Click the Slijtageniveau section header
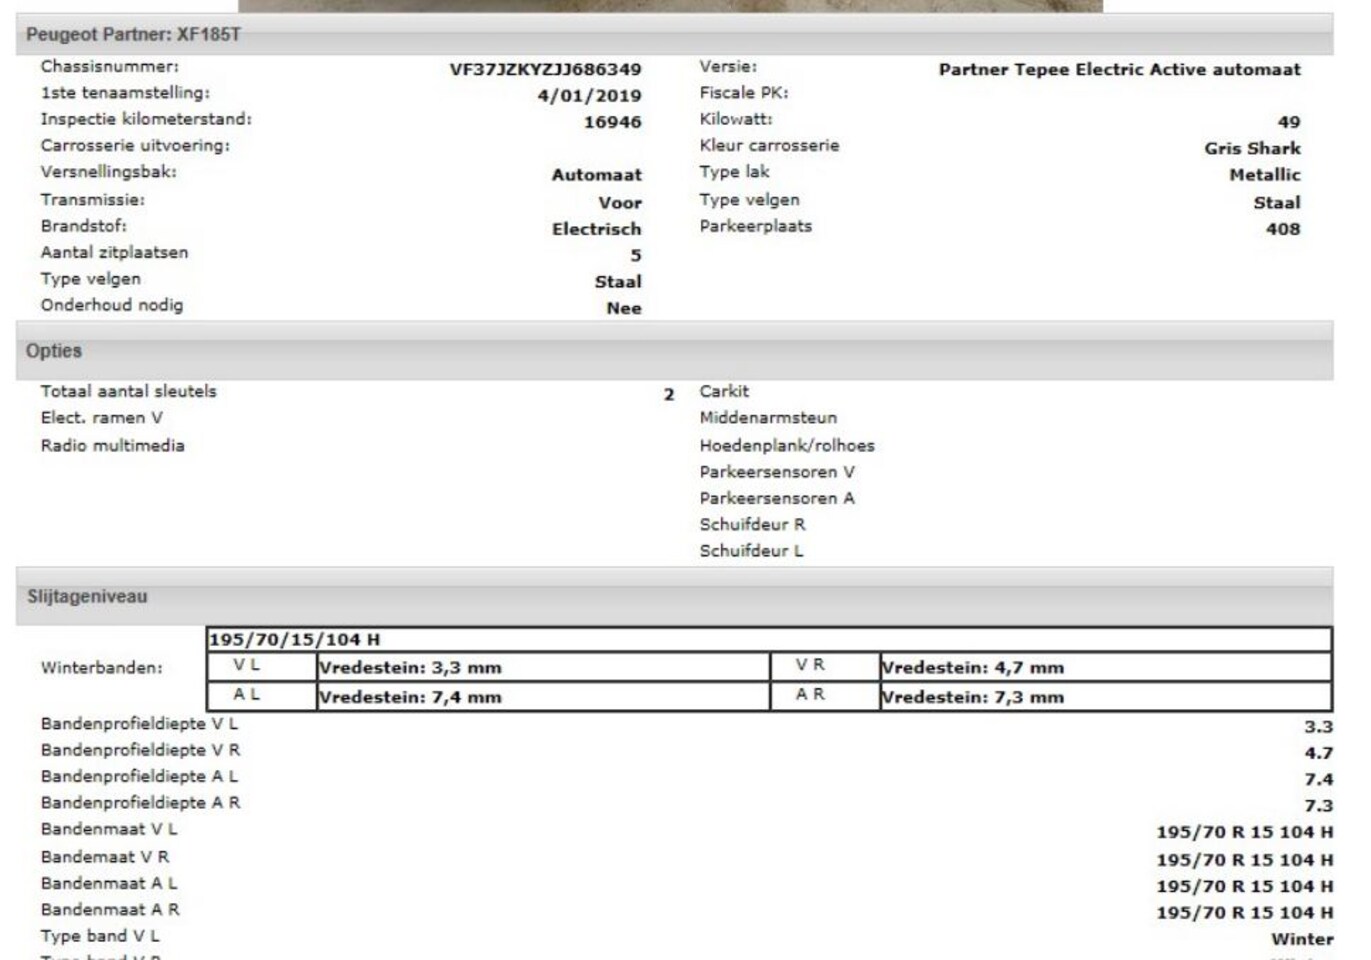 point(674,596)
